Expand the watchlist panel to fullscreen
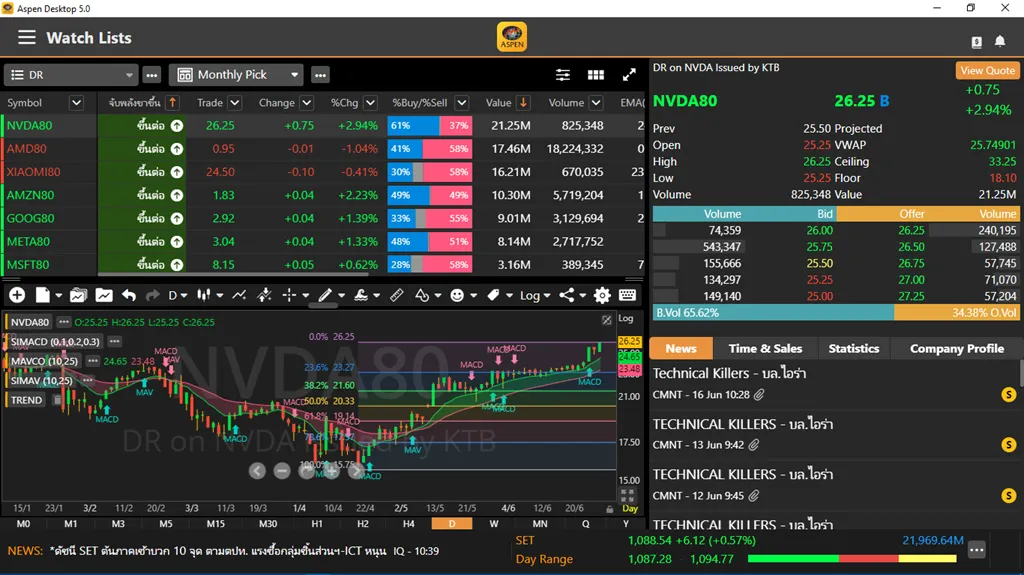Image resolution: width=1024 pixels, height=575 pixels. [x=629, y=75]
